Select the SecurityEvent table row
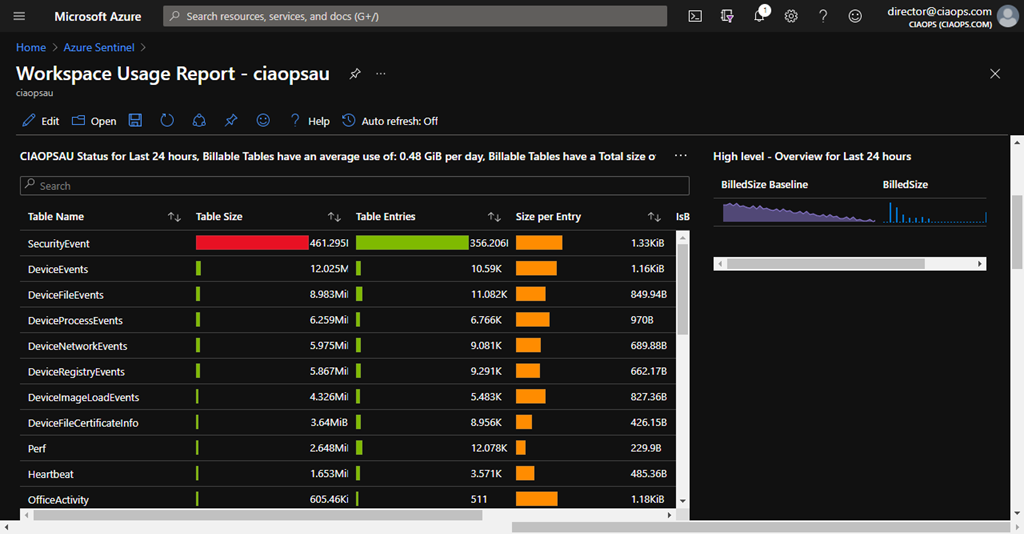 [59, 244]
